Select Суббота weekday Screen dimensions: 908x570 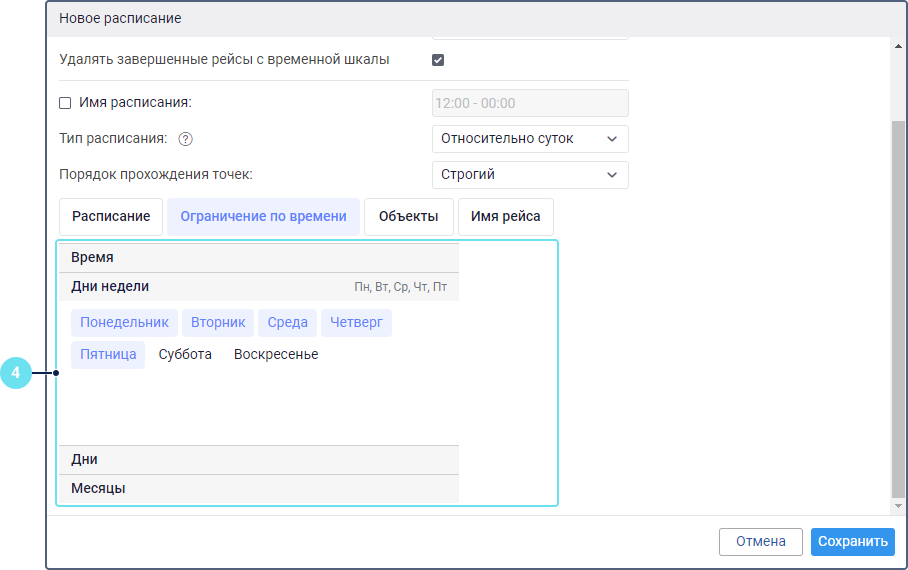(185, 355)
